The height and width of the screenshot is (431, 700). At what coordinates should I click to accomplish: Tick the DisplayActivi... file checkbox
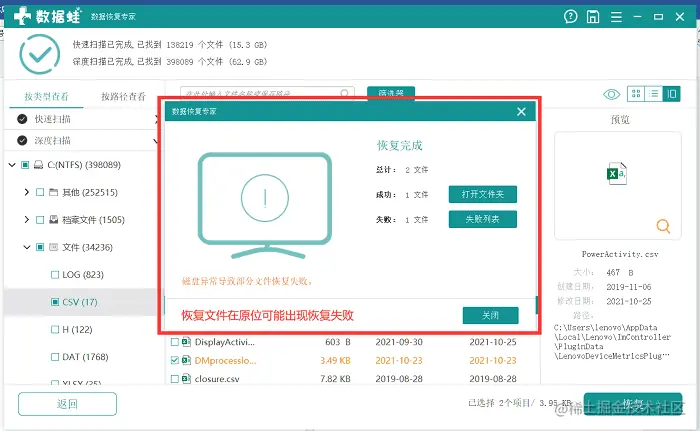tap(175, 342)
